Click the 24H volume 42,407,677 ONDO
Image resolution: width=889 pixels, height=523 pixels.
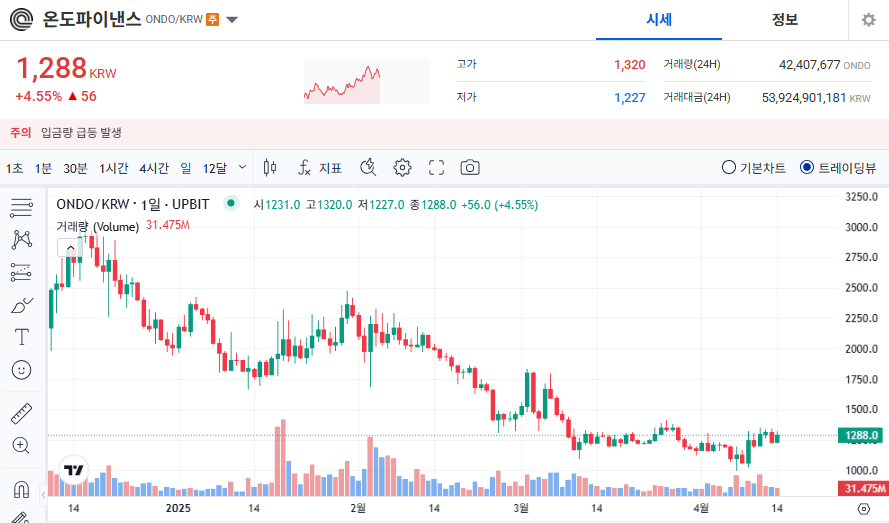pos(824,65)
